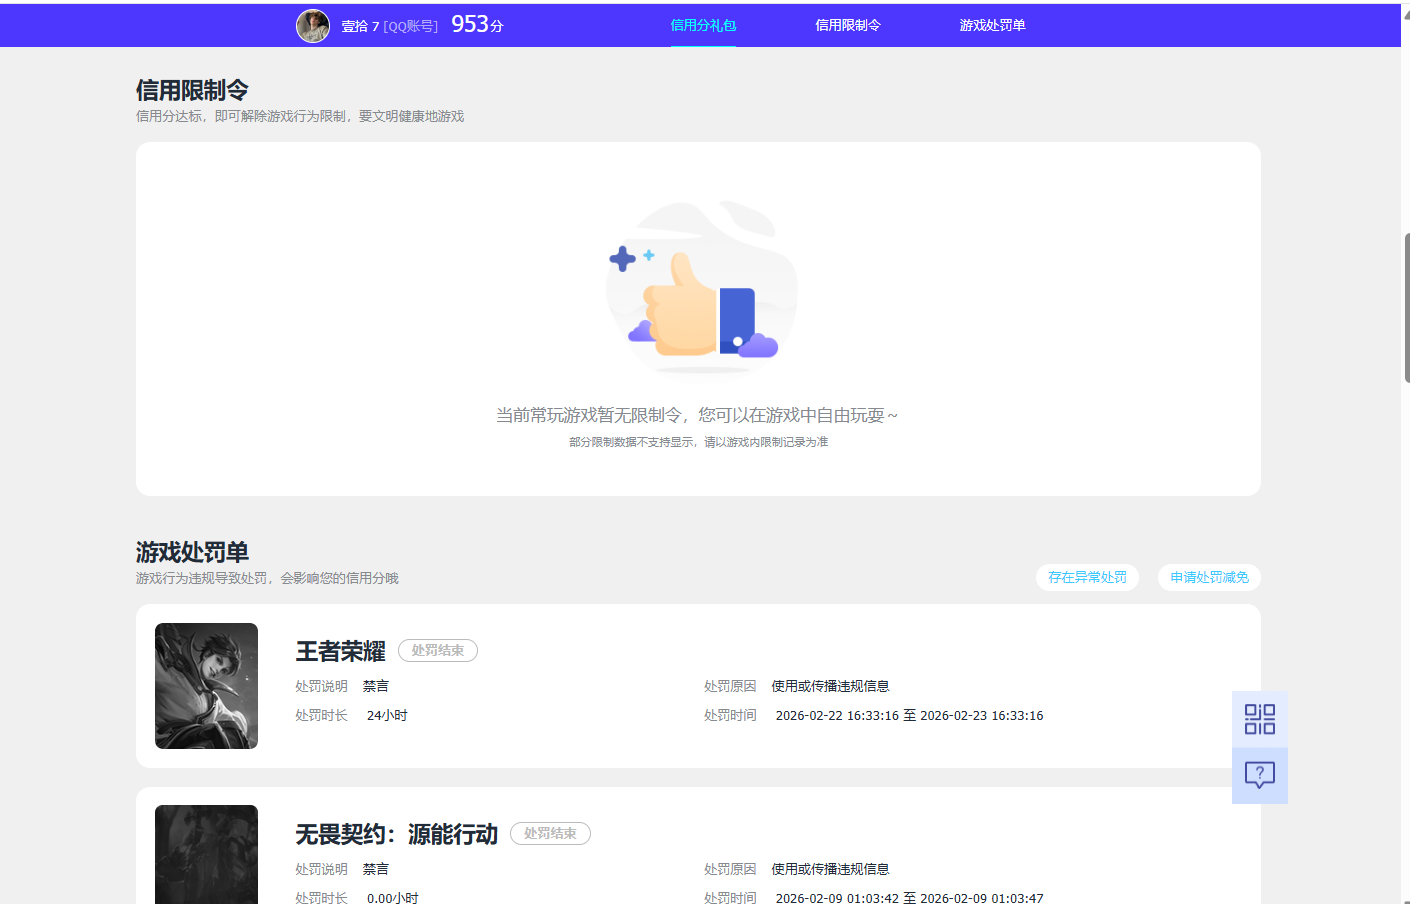This screenshot has height=904, width=1410.
Task: Switch to the 游戏处罚单 tab
Action: pos(991,25)
